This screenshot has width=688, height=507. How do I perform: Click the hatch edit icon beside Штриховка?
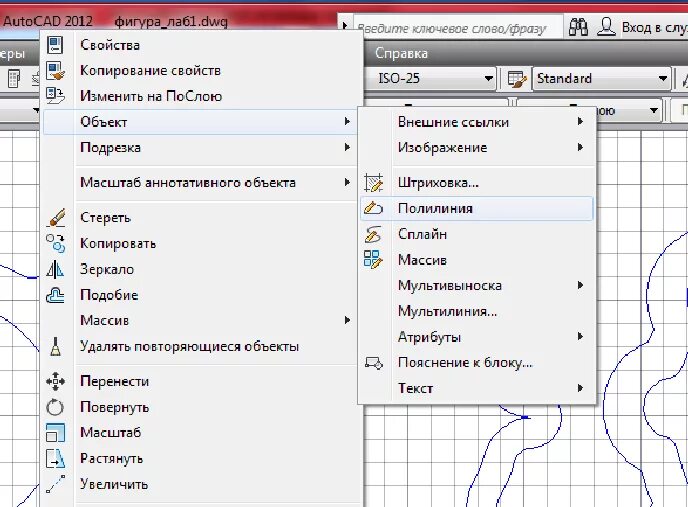coord(373,183)
